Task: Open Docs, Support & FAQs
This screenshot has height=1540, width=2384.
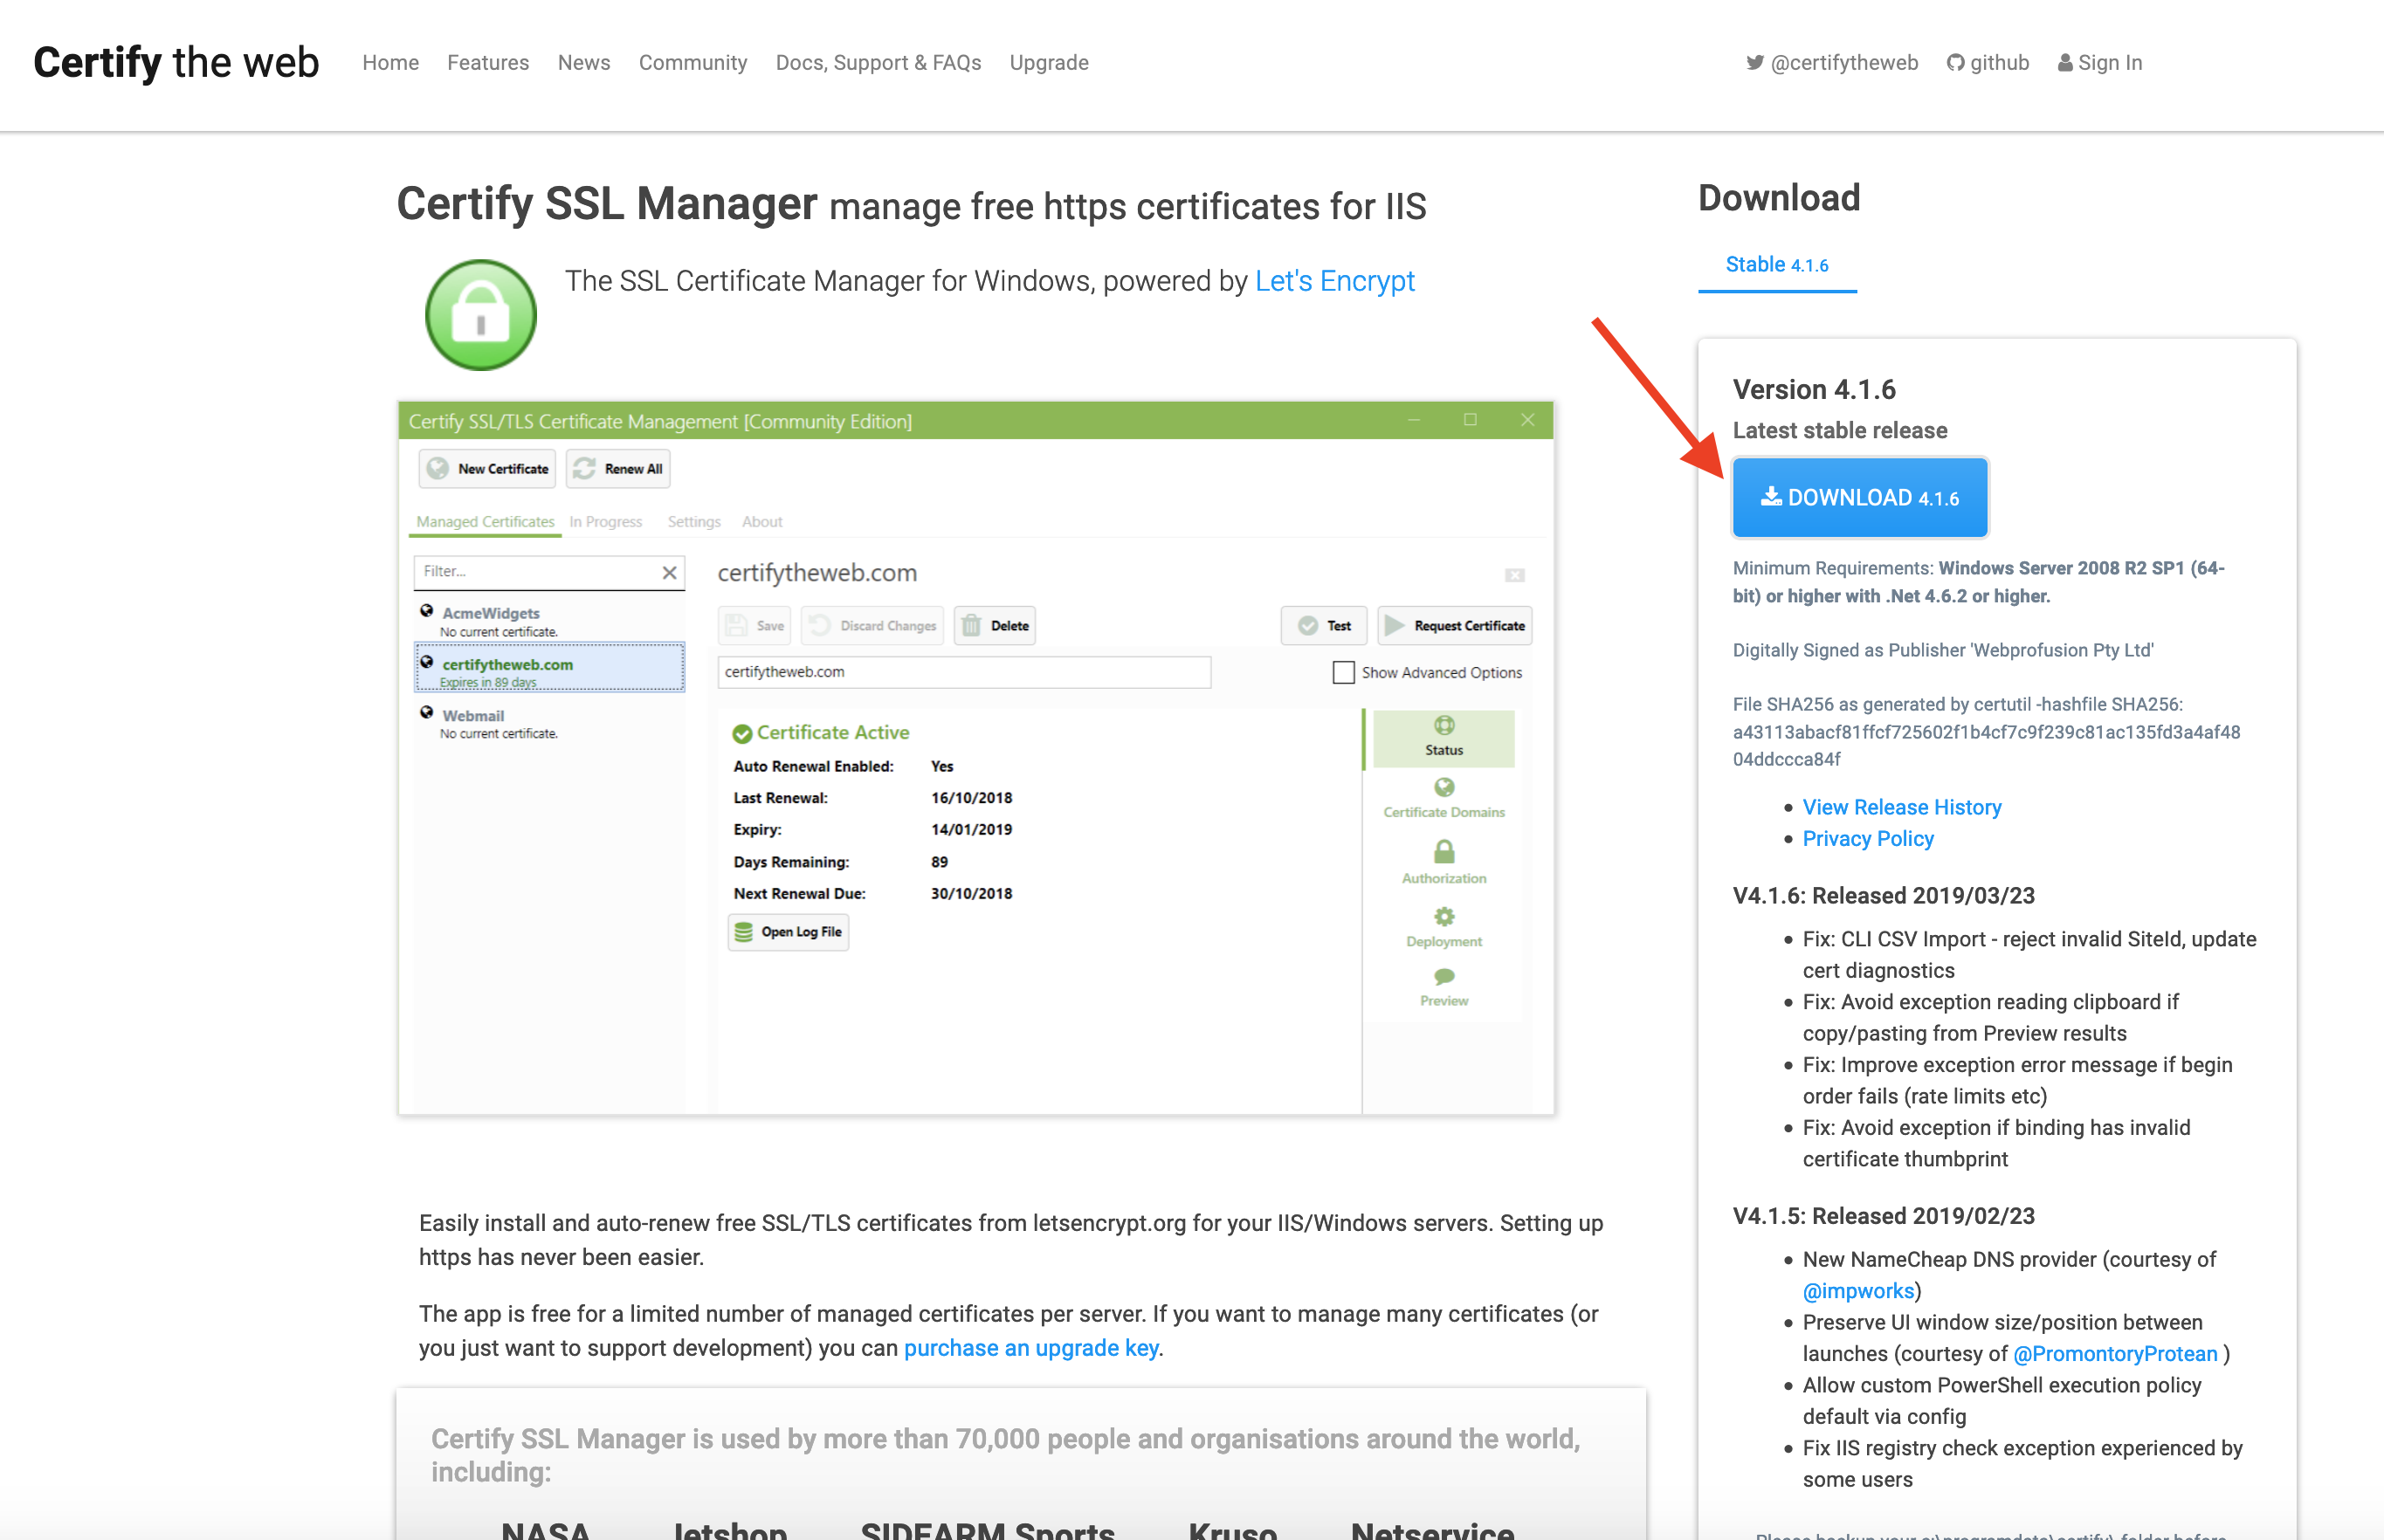Action: [x=878, y=62]
